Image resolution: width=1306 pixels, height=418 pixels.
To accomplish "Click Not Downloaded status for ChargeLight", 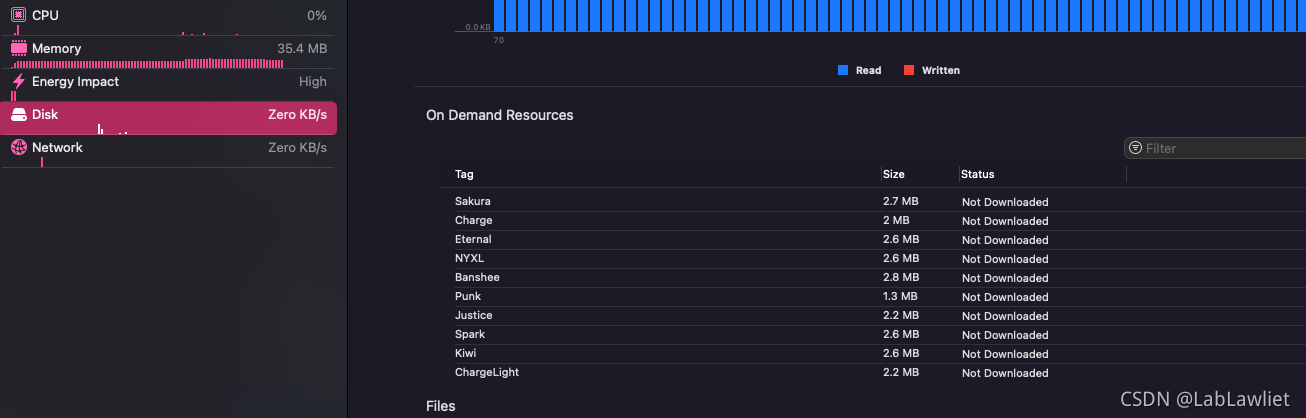I will [x=1005, y=373].
